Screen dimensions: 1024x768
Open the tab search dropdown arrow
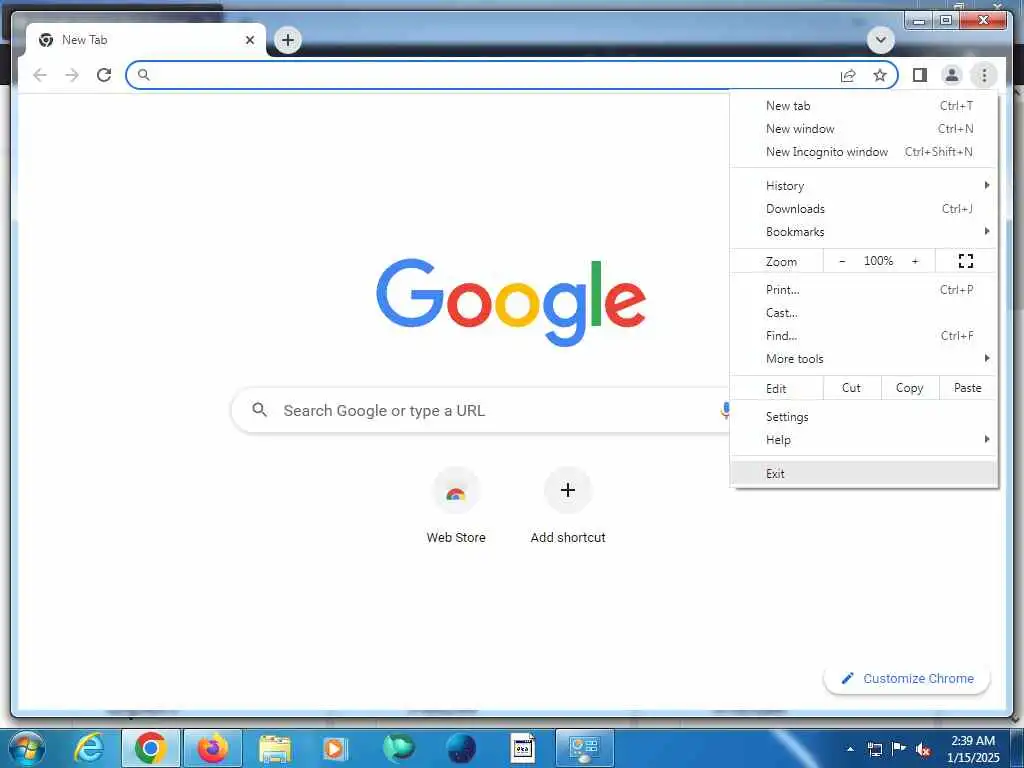click(880, 40)
